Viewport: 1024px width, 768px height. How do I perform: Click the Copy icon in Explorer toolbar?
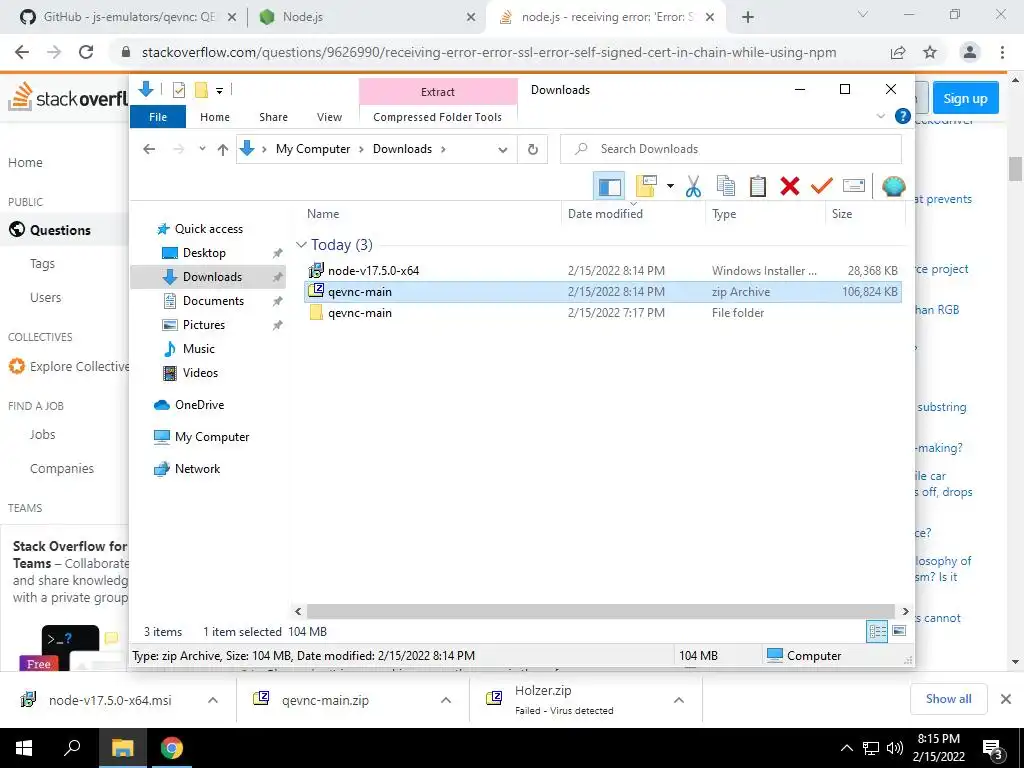point(726,186)
